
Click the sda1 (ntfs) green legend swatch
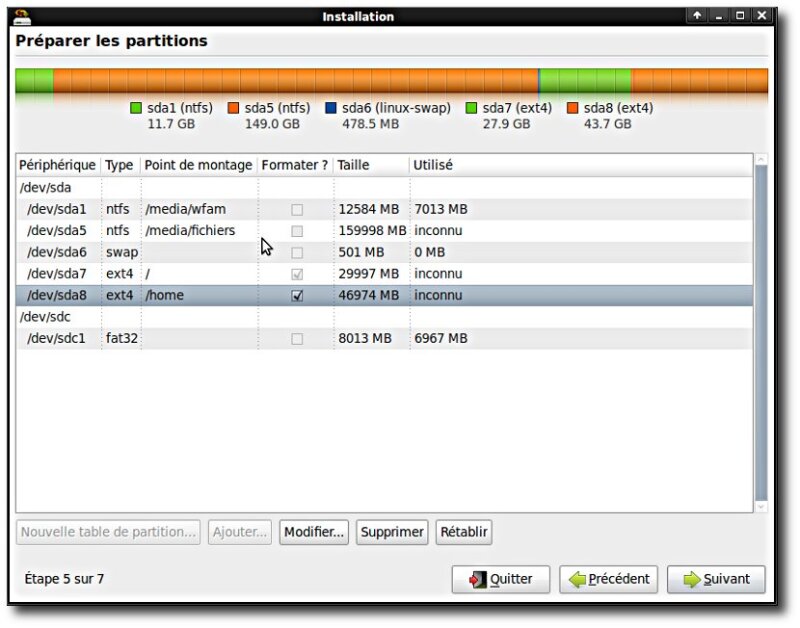click(x=136, y=108)
